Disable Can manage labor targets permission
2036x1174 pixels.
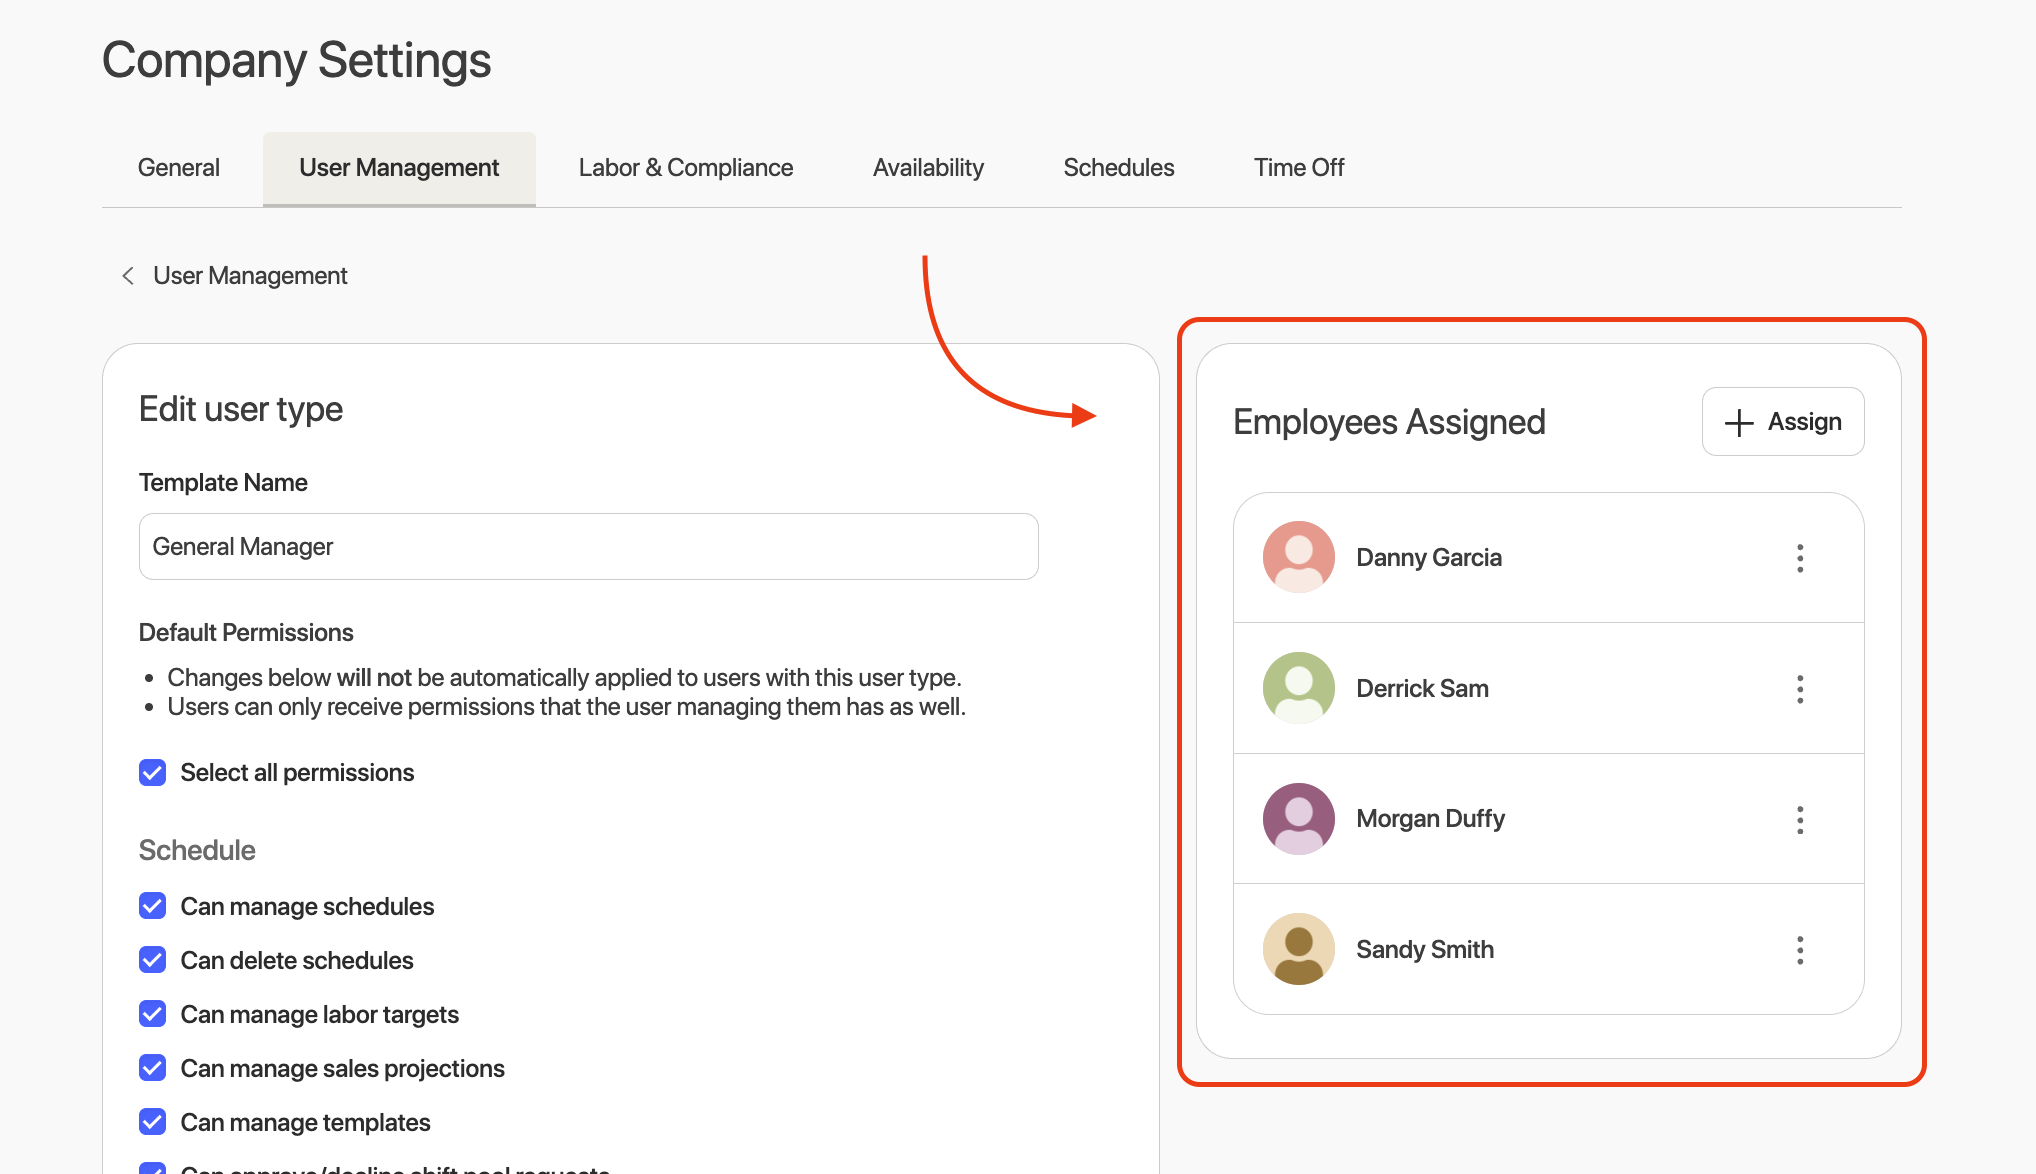[153, 1014]
